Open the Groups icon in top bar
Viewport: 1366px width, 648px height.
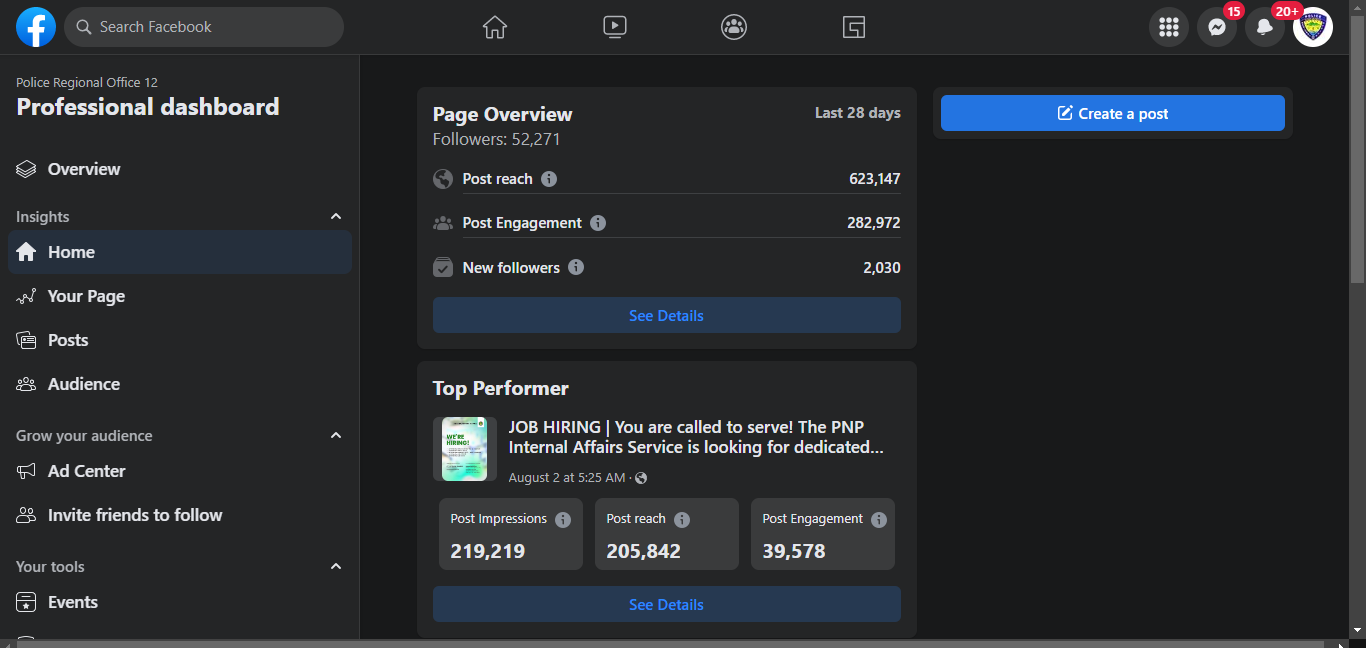tap(734, 27)
